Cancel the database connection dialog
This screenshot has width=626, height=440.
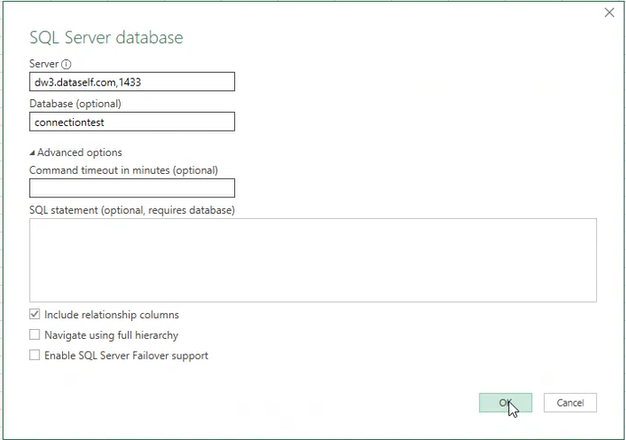pos(570,402)
